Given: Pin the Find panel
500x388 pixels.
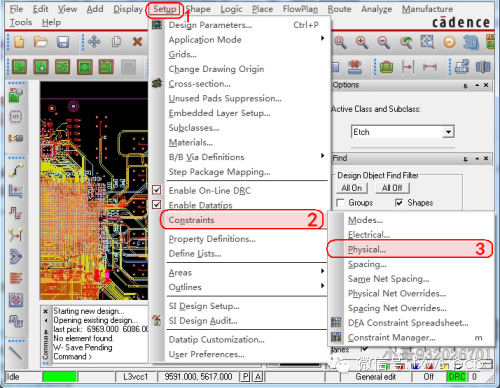Looking at the screenshot, I should click(x=466, y=159).
